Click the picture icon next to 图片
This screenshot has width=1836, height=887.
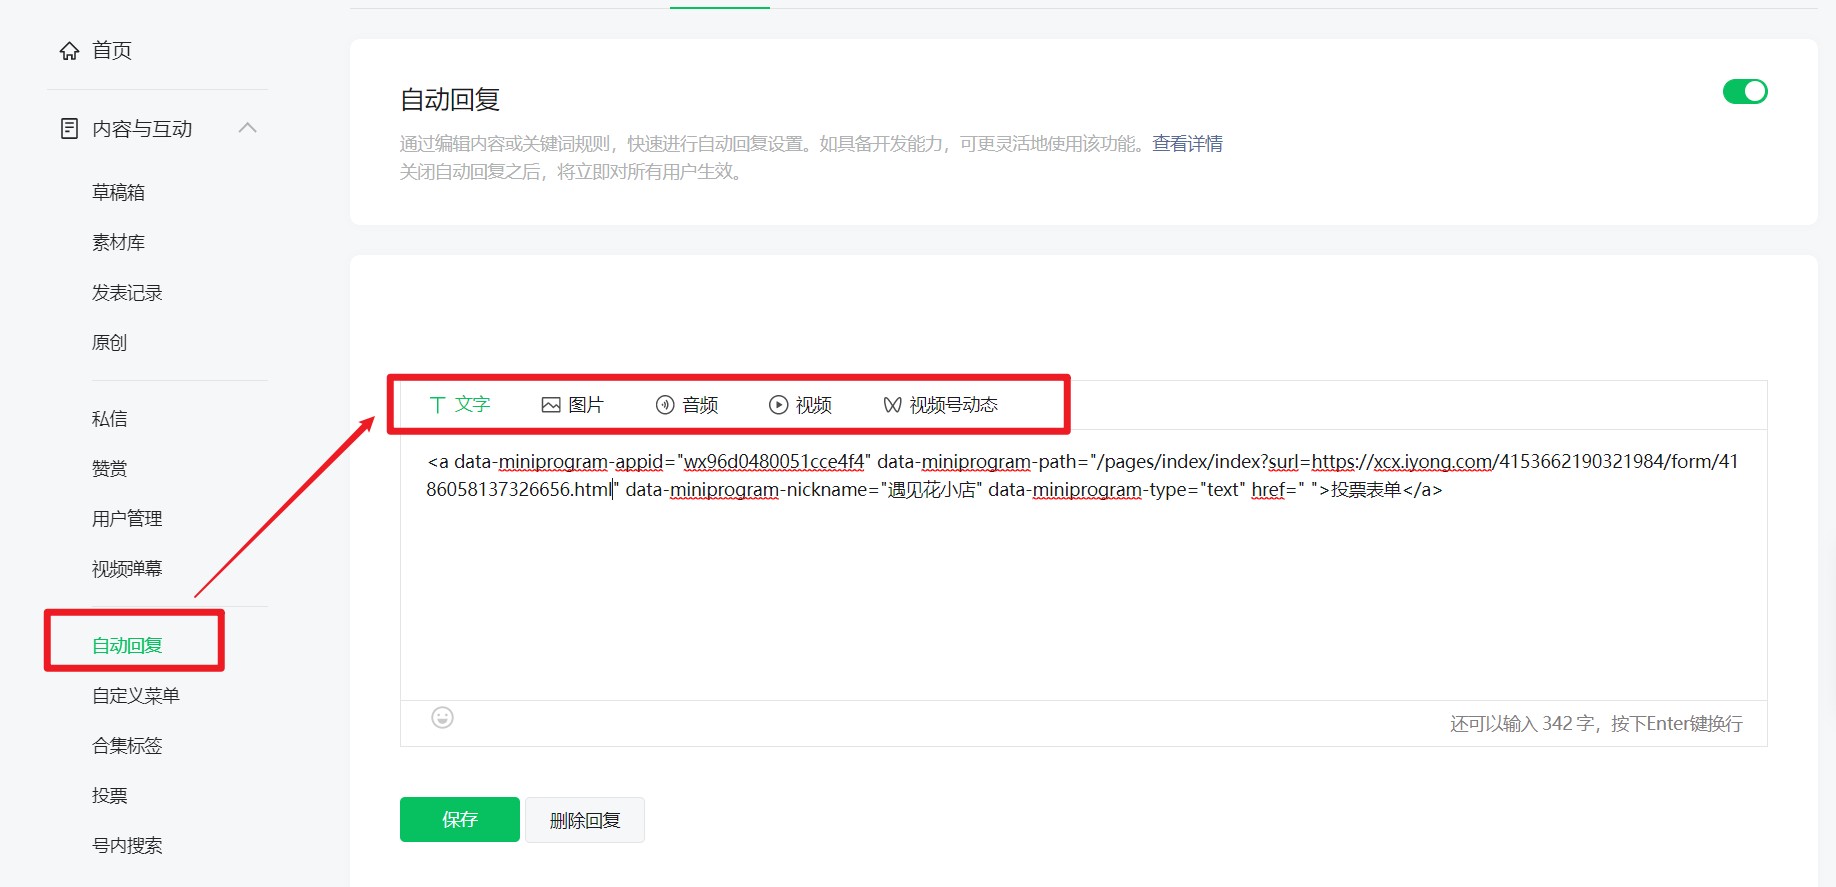click(551, 405)
